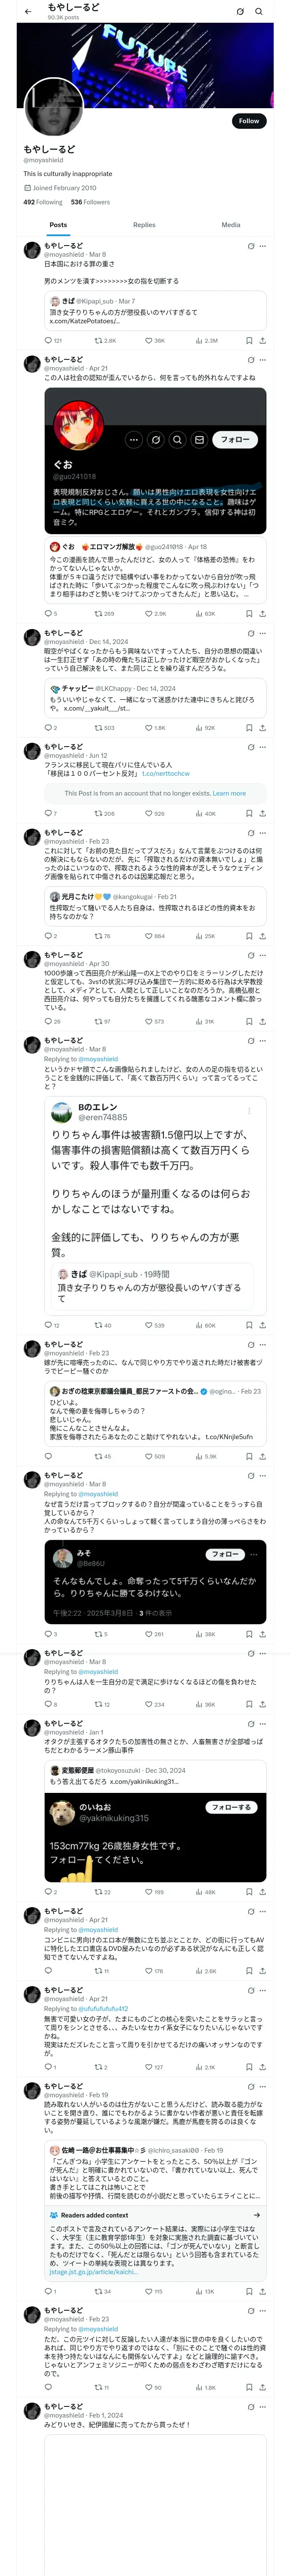Open Learn more link on deleted post notice
Viewport: 290px width, 2576px height.
[229, 793]
